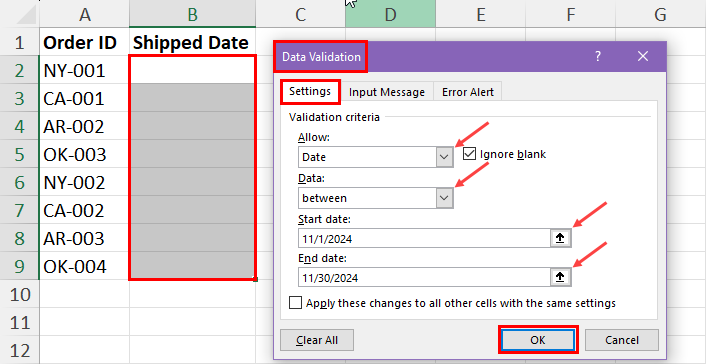
Task: Select row 1 header
Action: [x=19, y=42]
